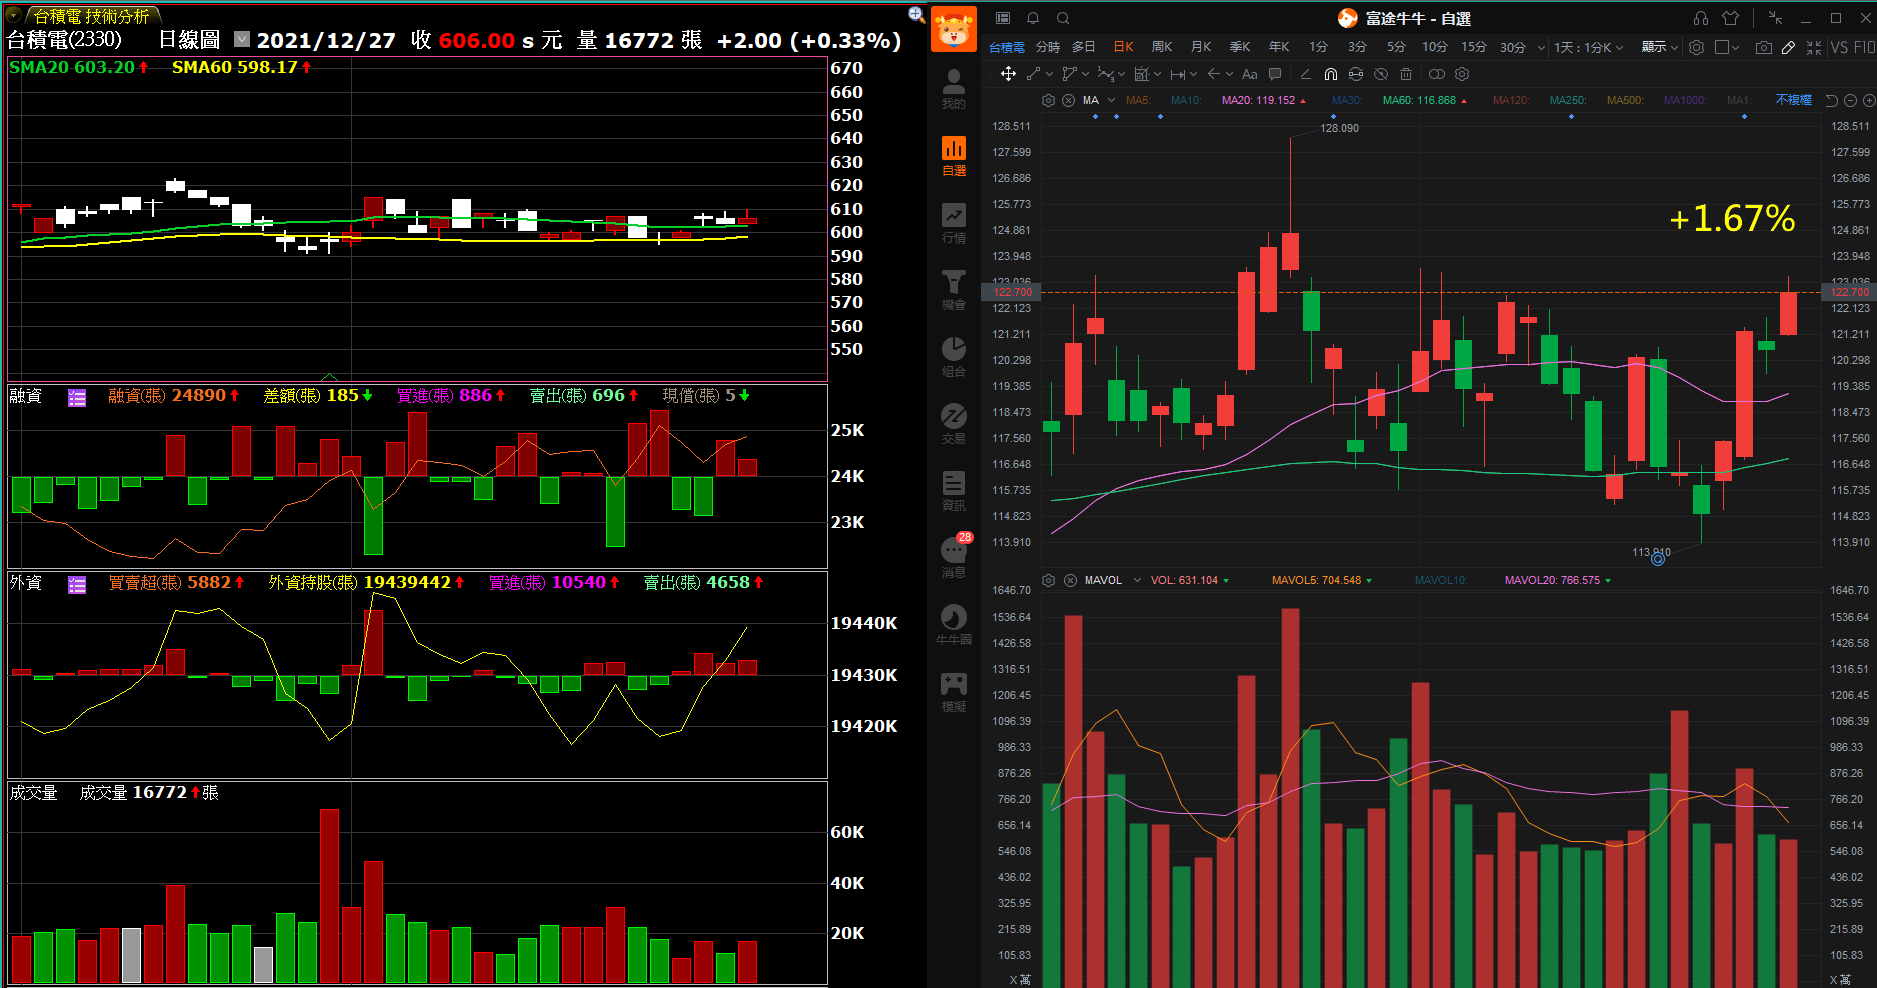The height and width of the screenshot is (988, 1877).
Task: Select the move/crosshair drawing tool
Action: click(1008, 74)
